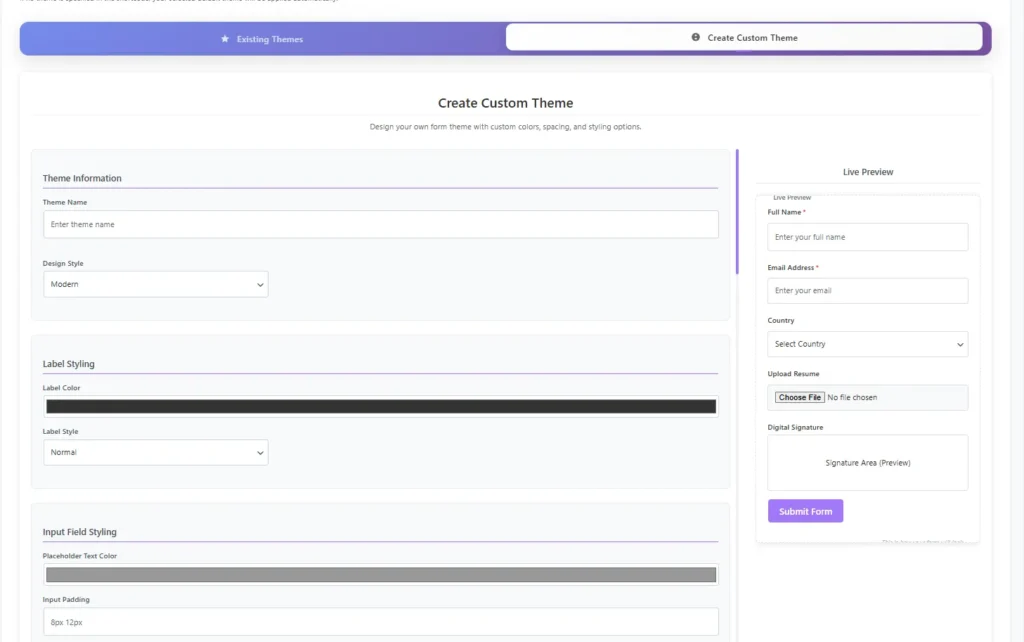Open the Design Style dropdown showing Modern

click(155, 284)
